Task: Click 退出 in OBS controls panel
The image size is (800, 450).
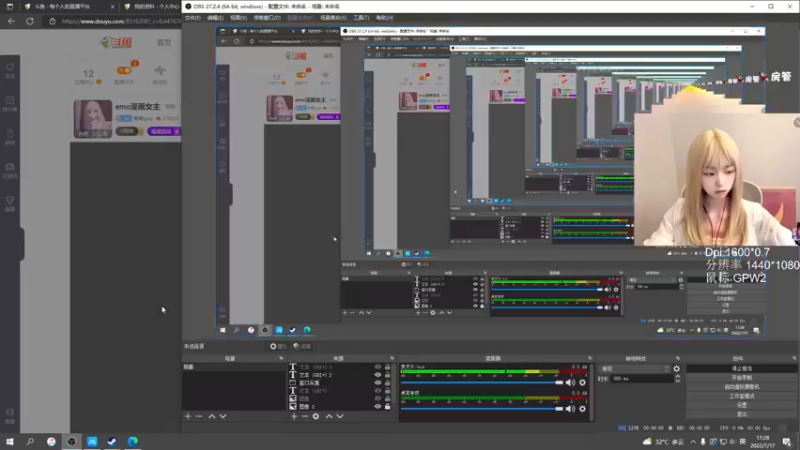Action: (x=741, y=414)
